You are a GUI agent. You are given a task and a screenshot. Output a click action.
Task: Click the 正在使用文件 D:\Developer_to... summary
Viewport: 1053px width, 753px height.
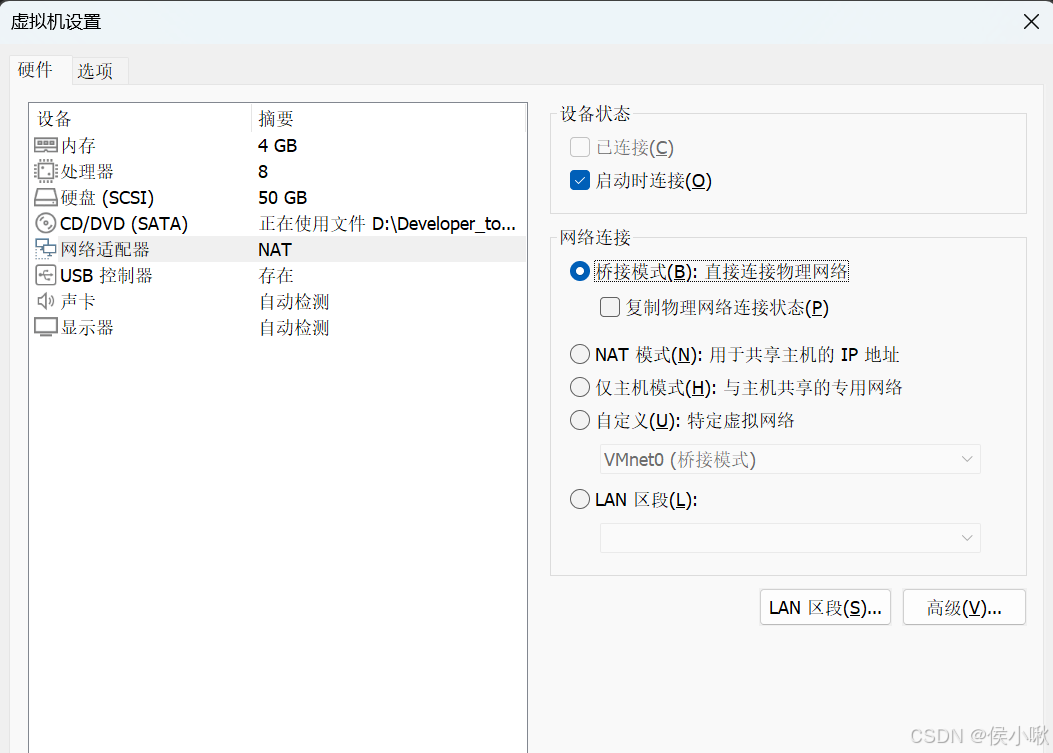[x=387, y=224]
